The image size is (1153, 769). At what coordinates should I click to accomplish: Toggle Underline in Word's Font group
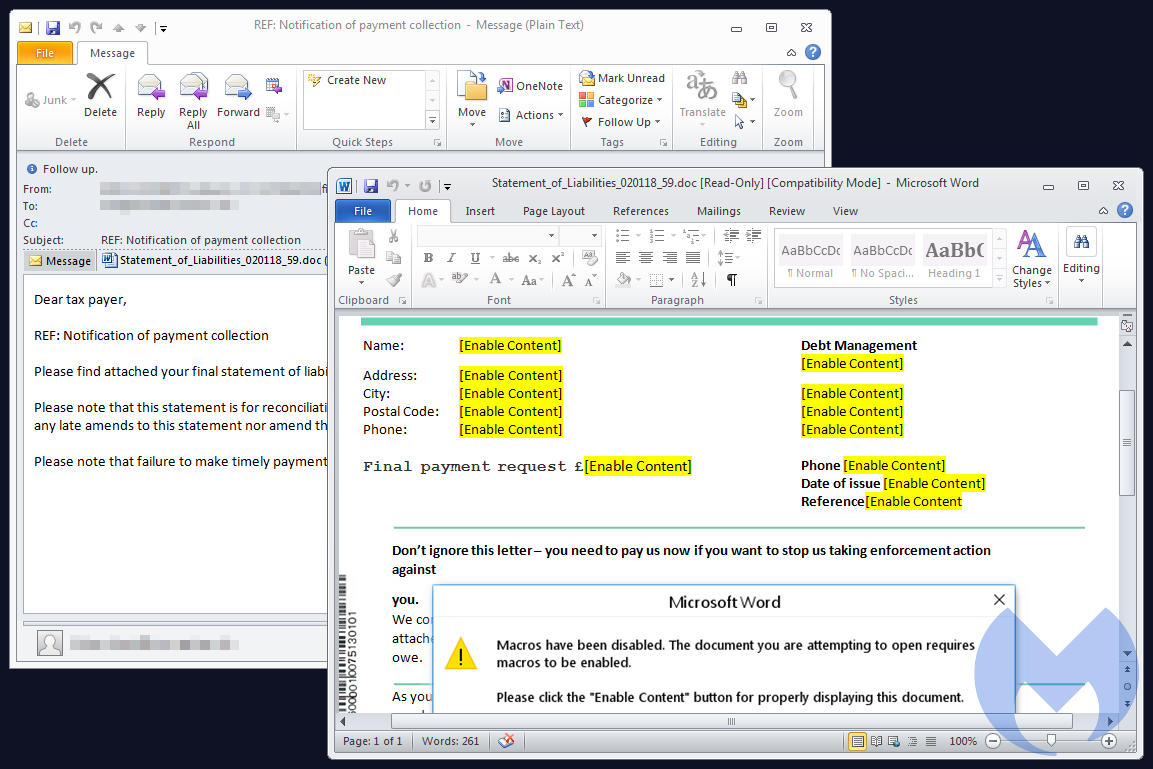click(475, 258)
